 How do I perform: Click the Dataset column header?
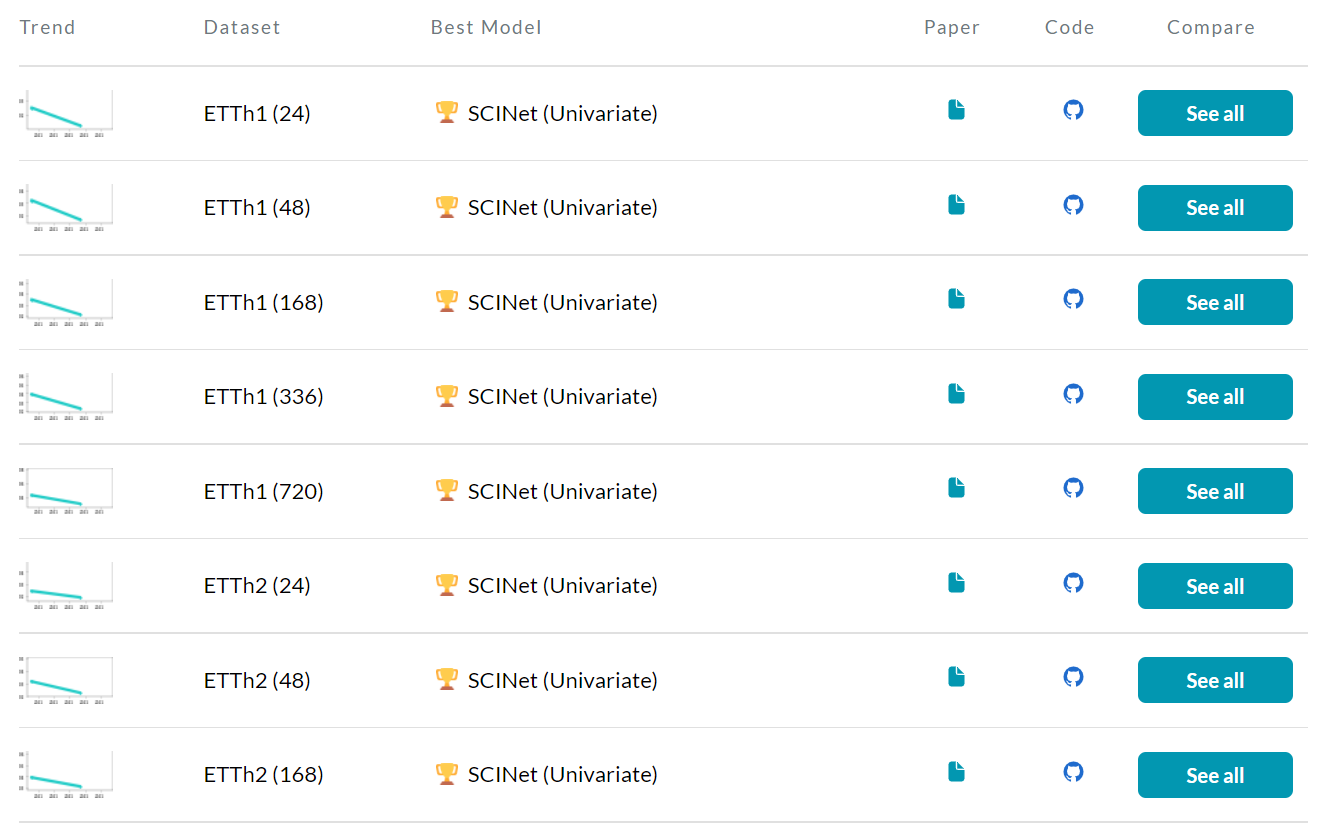point(242,28)
